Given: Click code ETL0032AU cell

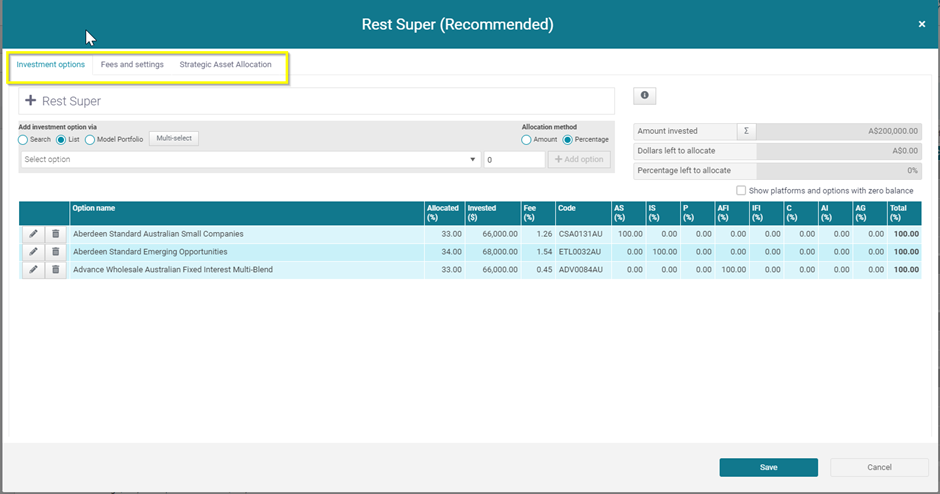Looking at the screenshot, I should tap(583, 252).
